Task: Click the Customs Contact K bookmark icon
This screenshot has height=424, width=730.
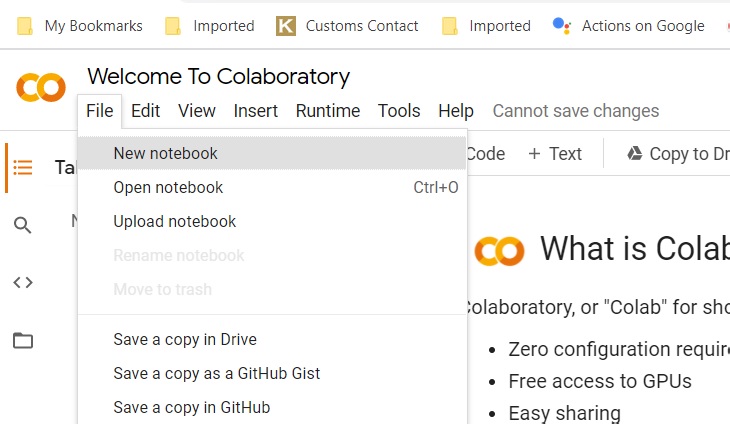Action: click(286, 26)
